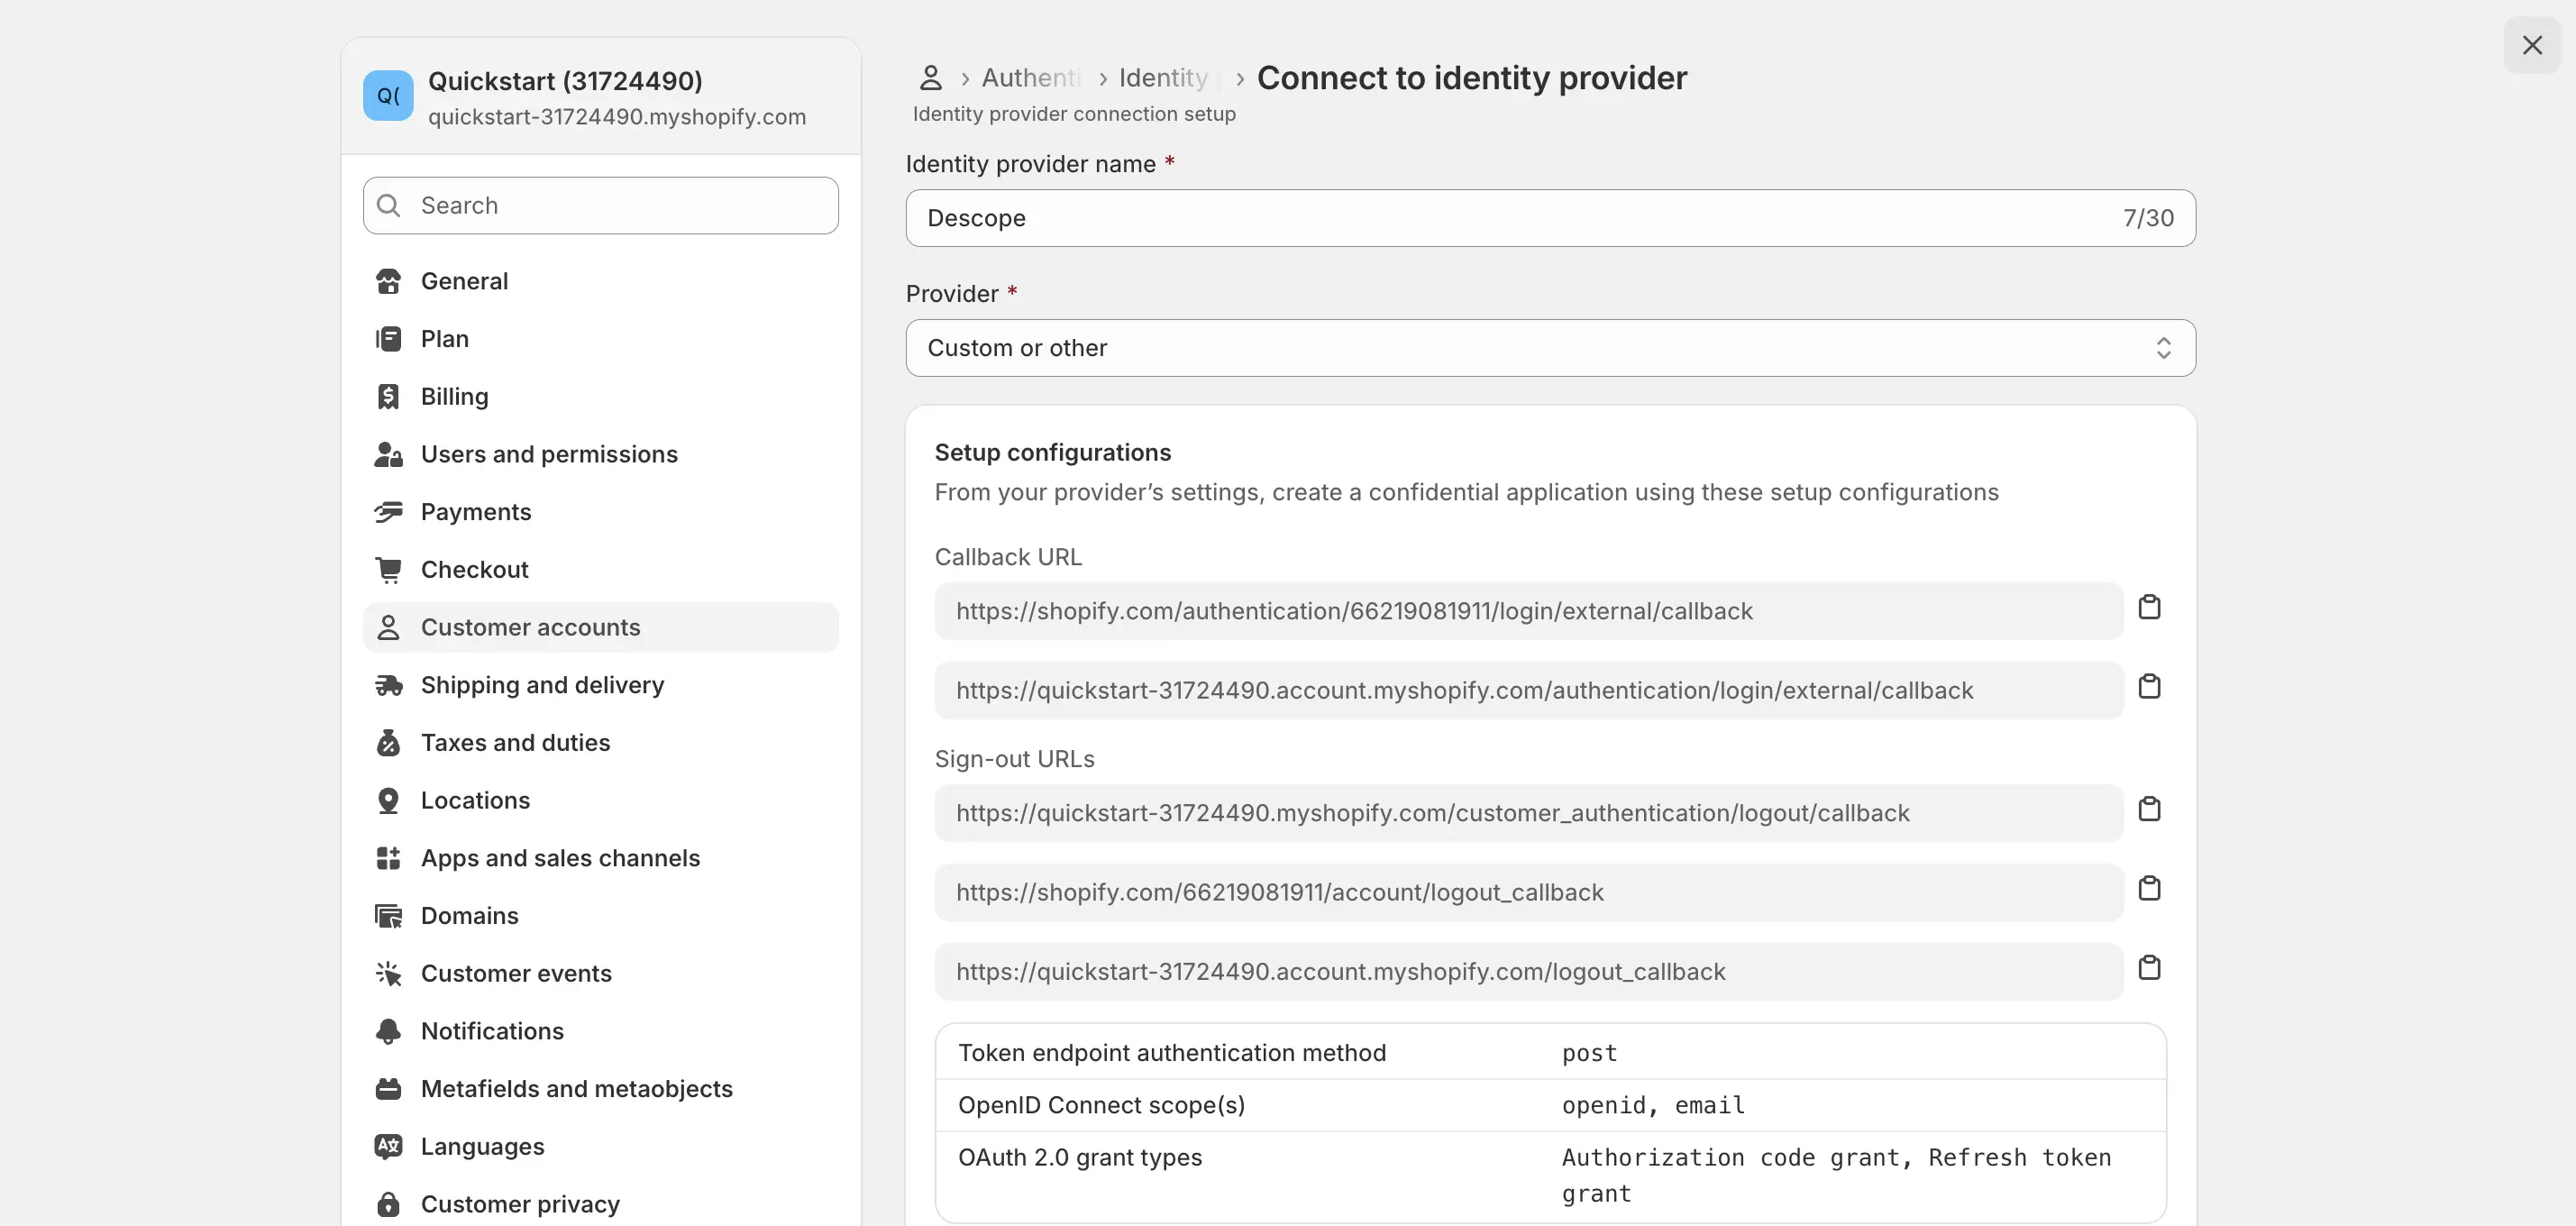Copy the shopify.com authentication callback URL
This screenshot has height=1226, width=2576.
(2149, 607)
